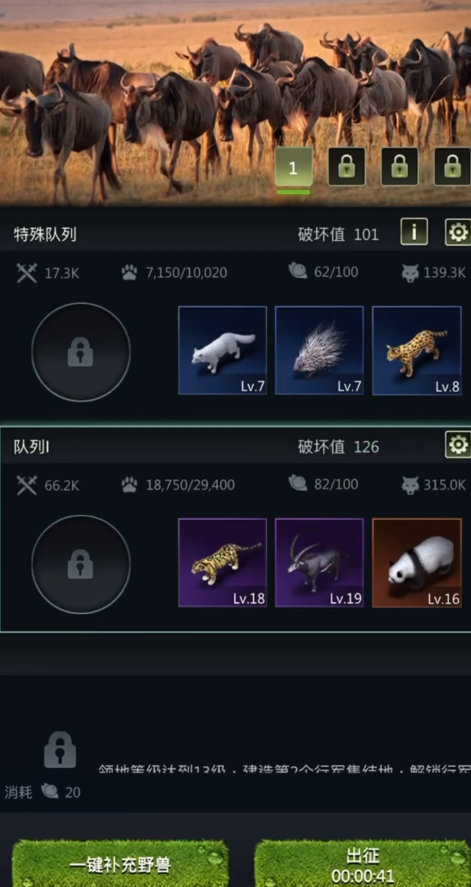Tap the second locked team slot tab
This screenshot has height=887, width=471.
point(399,167)
